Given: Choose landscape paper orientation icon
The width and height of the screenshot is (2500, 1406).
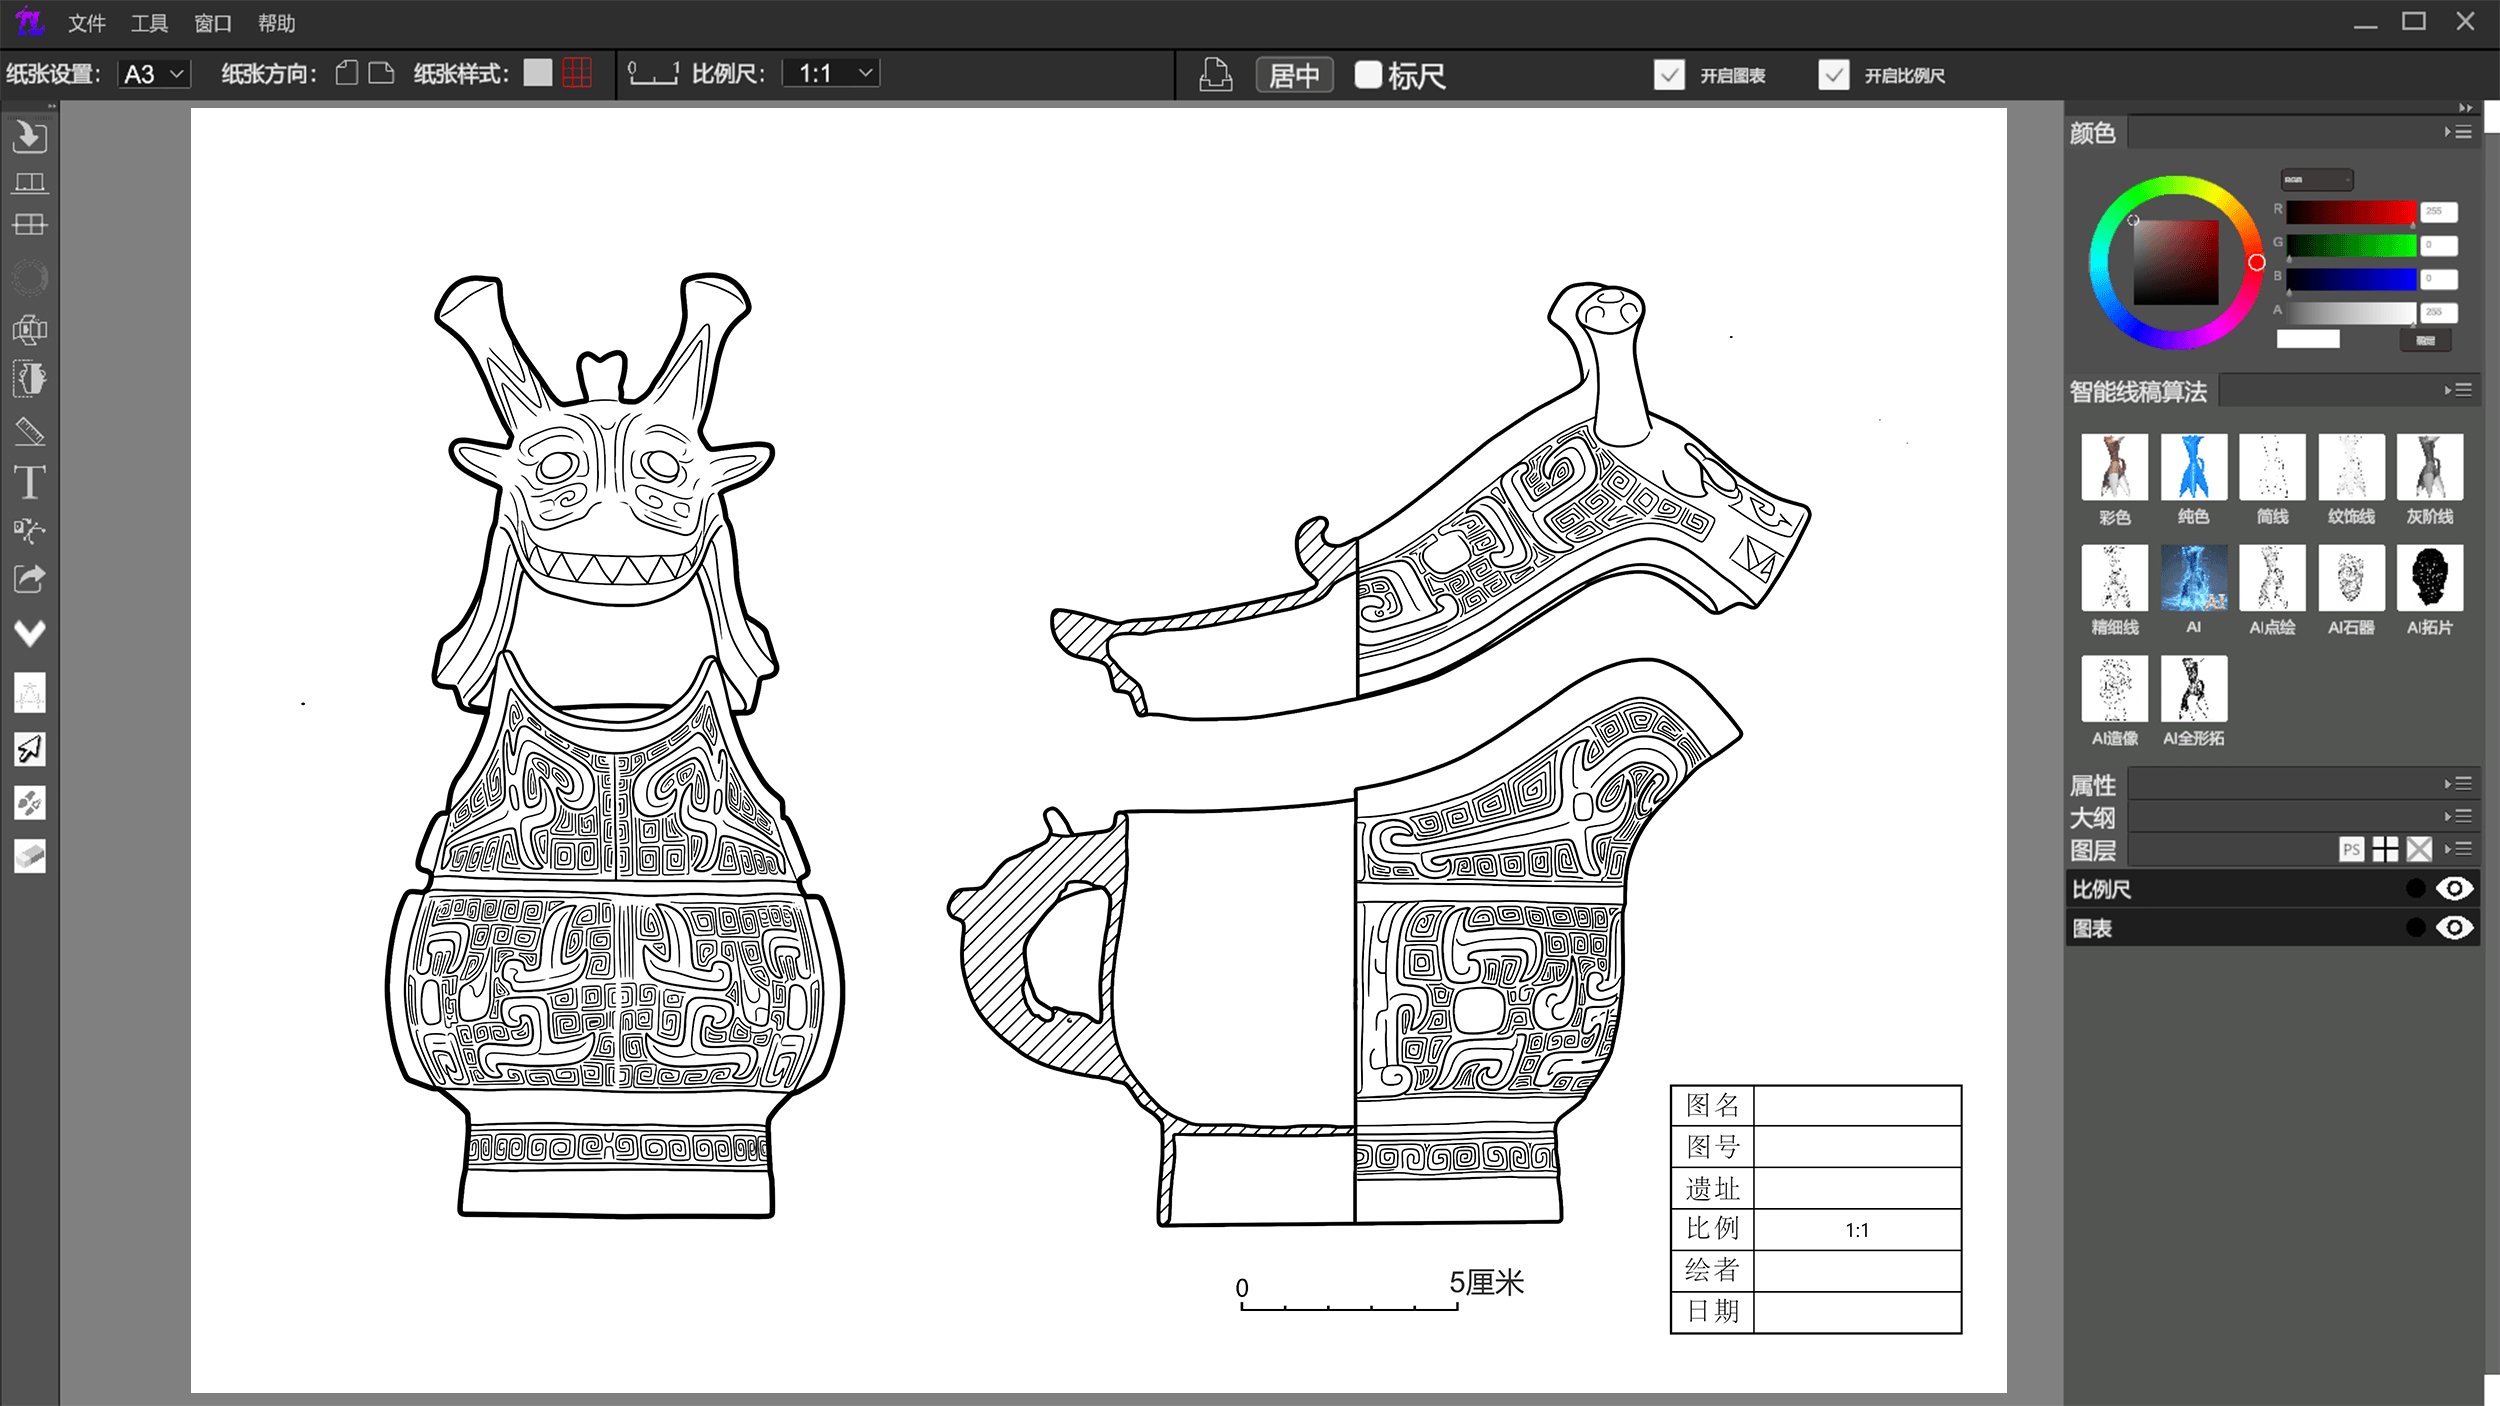Looking at the screenshot, I should [381, 73].
